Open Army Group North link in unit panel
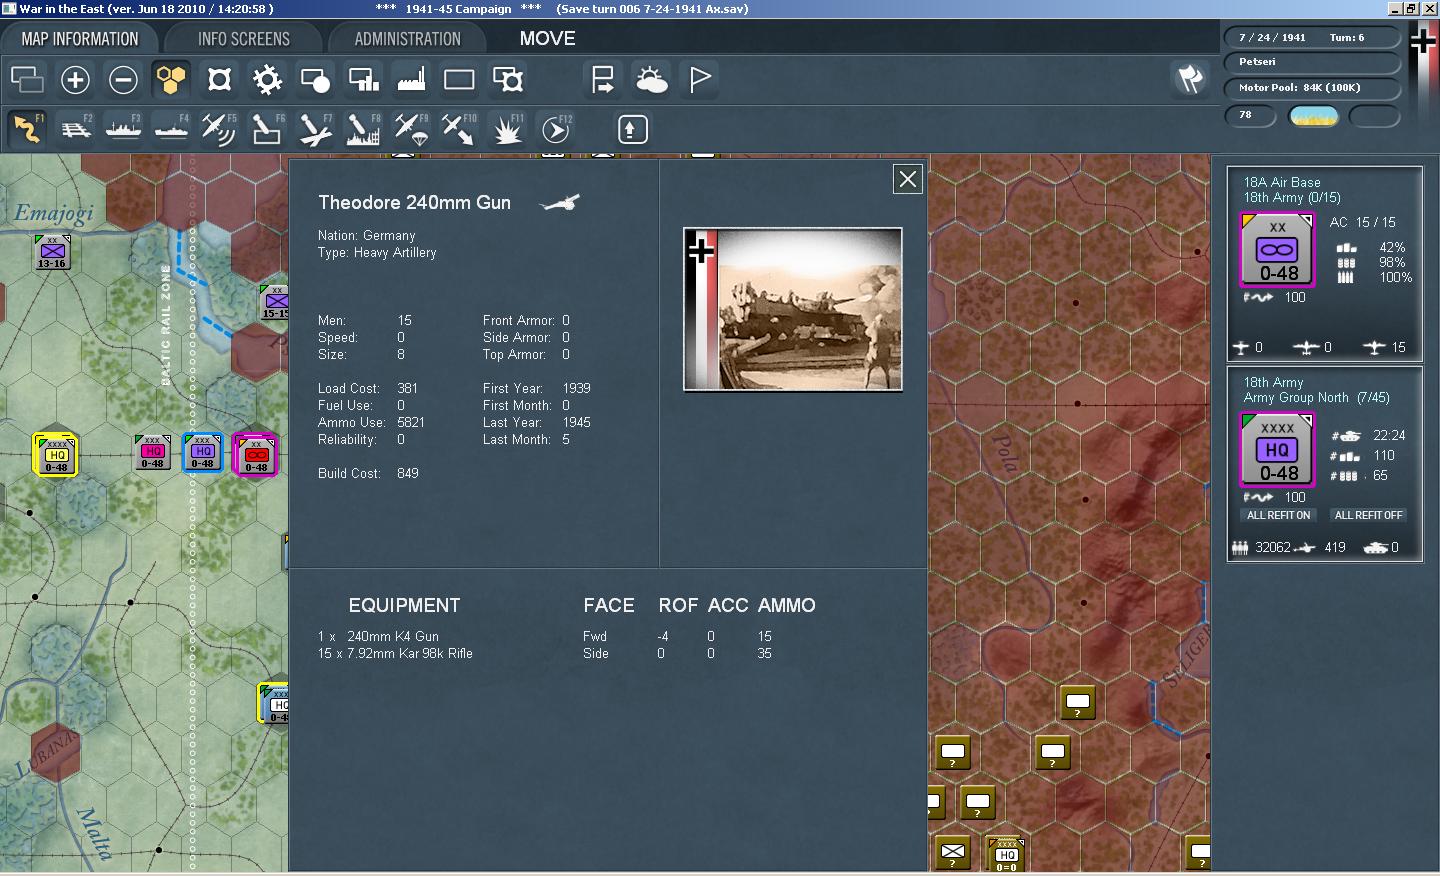The width and height of the screenshot is (1440, 876). [x=1296, y=397]
